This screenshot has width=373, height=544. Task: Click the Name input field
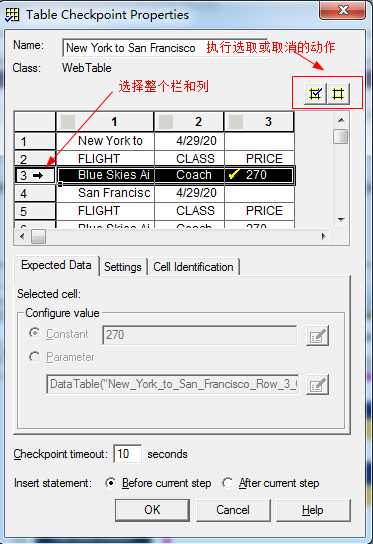click(x=164, y=48)
